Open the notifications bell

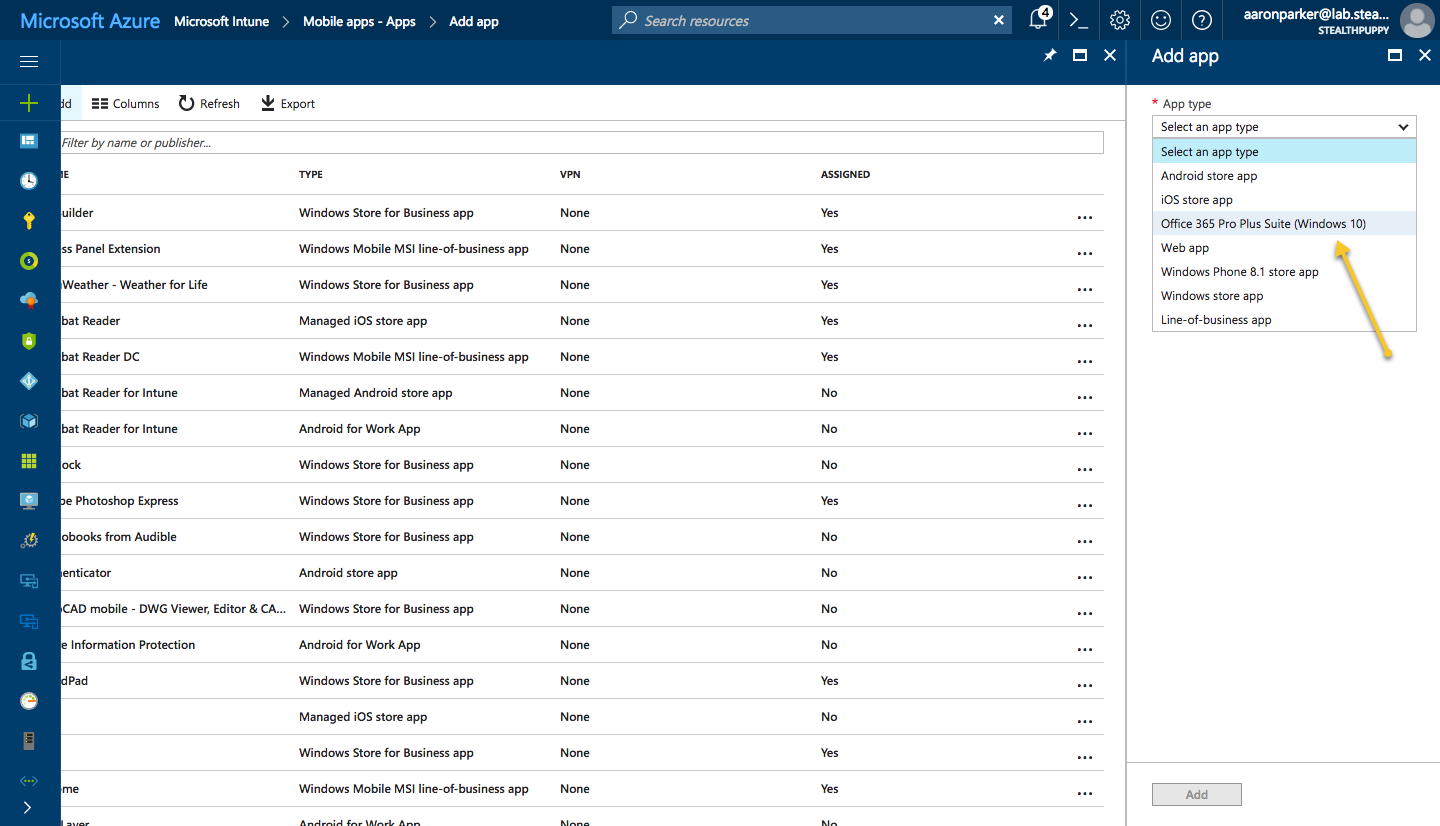click(x=1038, y=20)
